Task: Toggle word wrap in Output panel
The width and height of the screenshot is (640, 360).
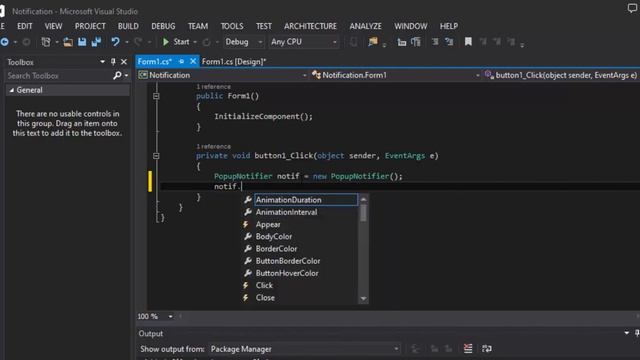Action: tap(487, 349)
